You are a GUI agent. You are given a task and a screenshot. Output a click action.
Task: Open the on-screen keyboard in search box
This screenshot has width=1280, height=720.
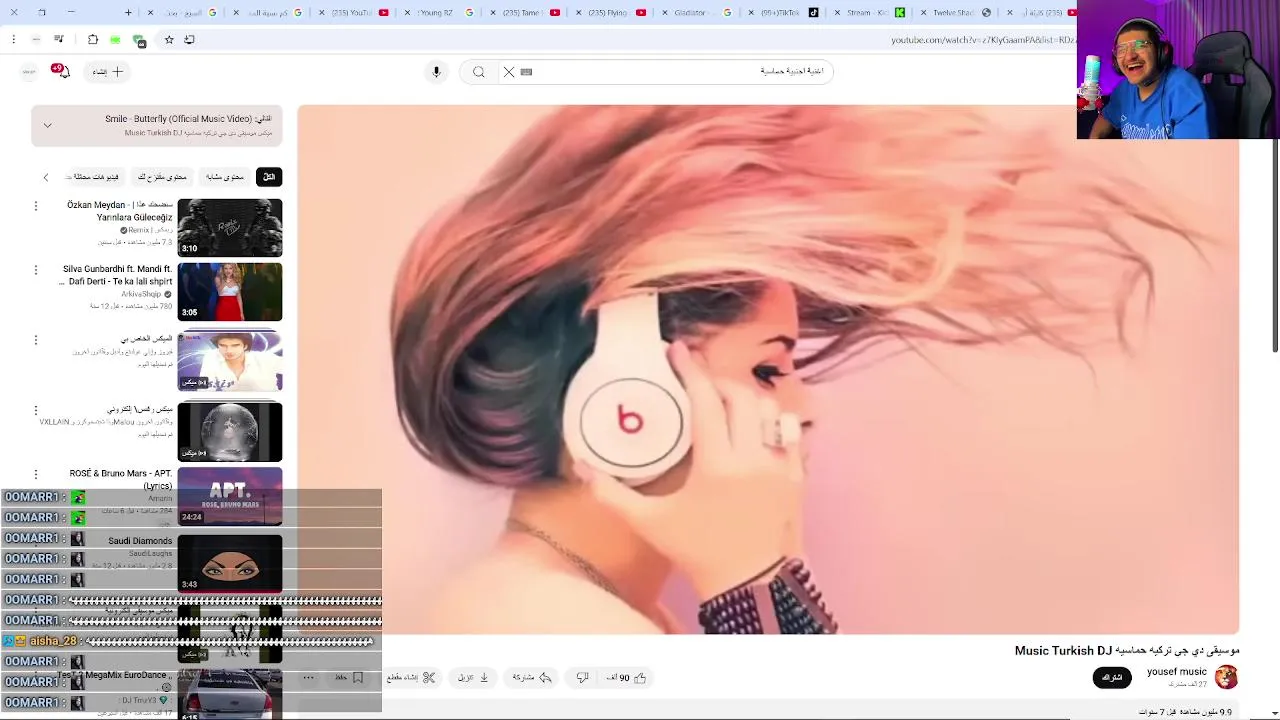527,71
